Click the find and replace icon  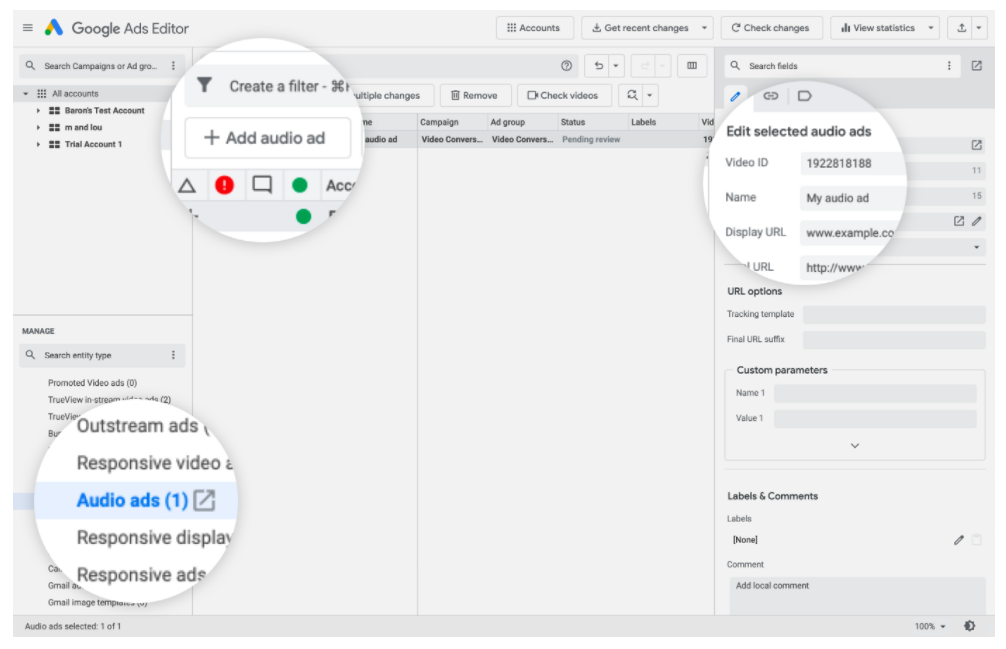[632, 95]
